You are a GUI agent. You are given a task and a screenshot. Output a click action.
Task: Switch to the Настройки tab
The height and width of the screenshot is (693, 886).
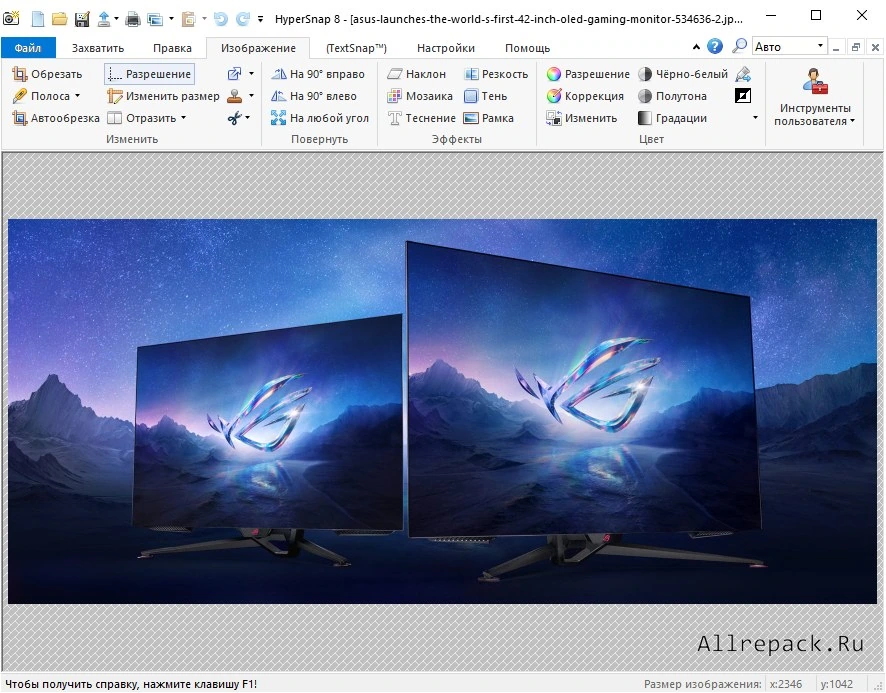click(x=446, y=48)
